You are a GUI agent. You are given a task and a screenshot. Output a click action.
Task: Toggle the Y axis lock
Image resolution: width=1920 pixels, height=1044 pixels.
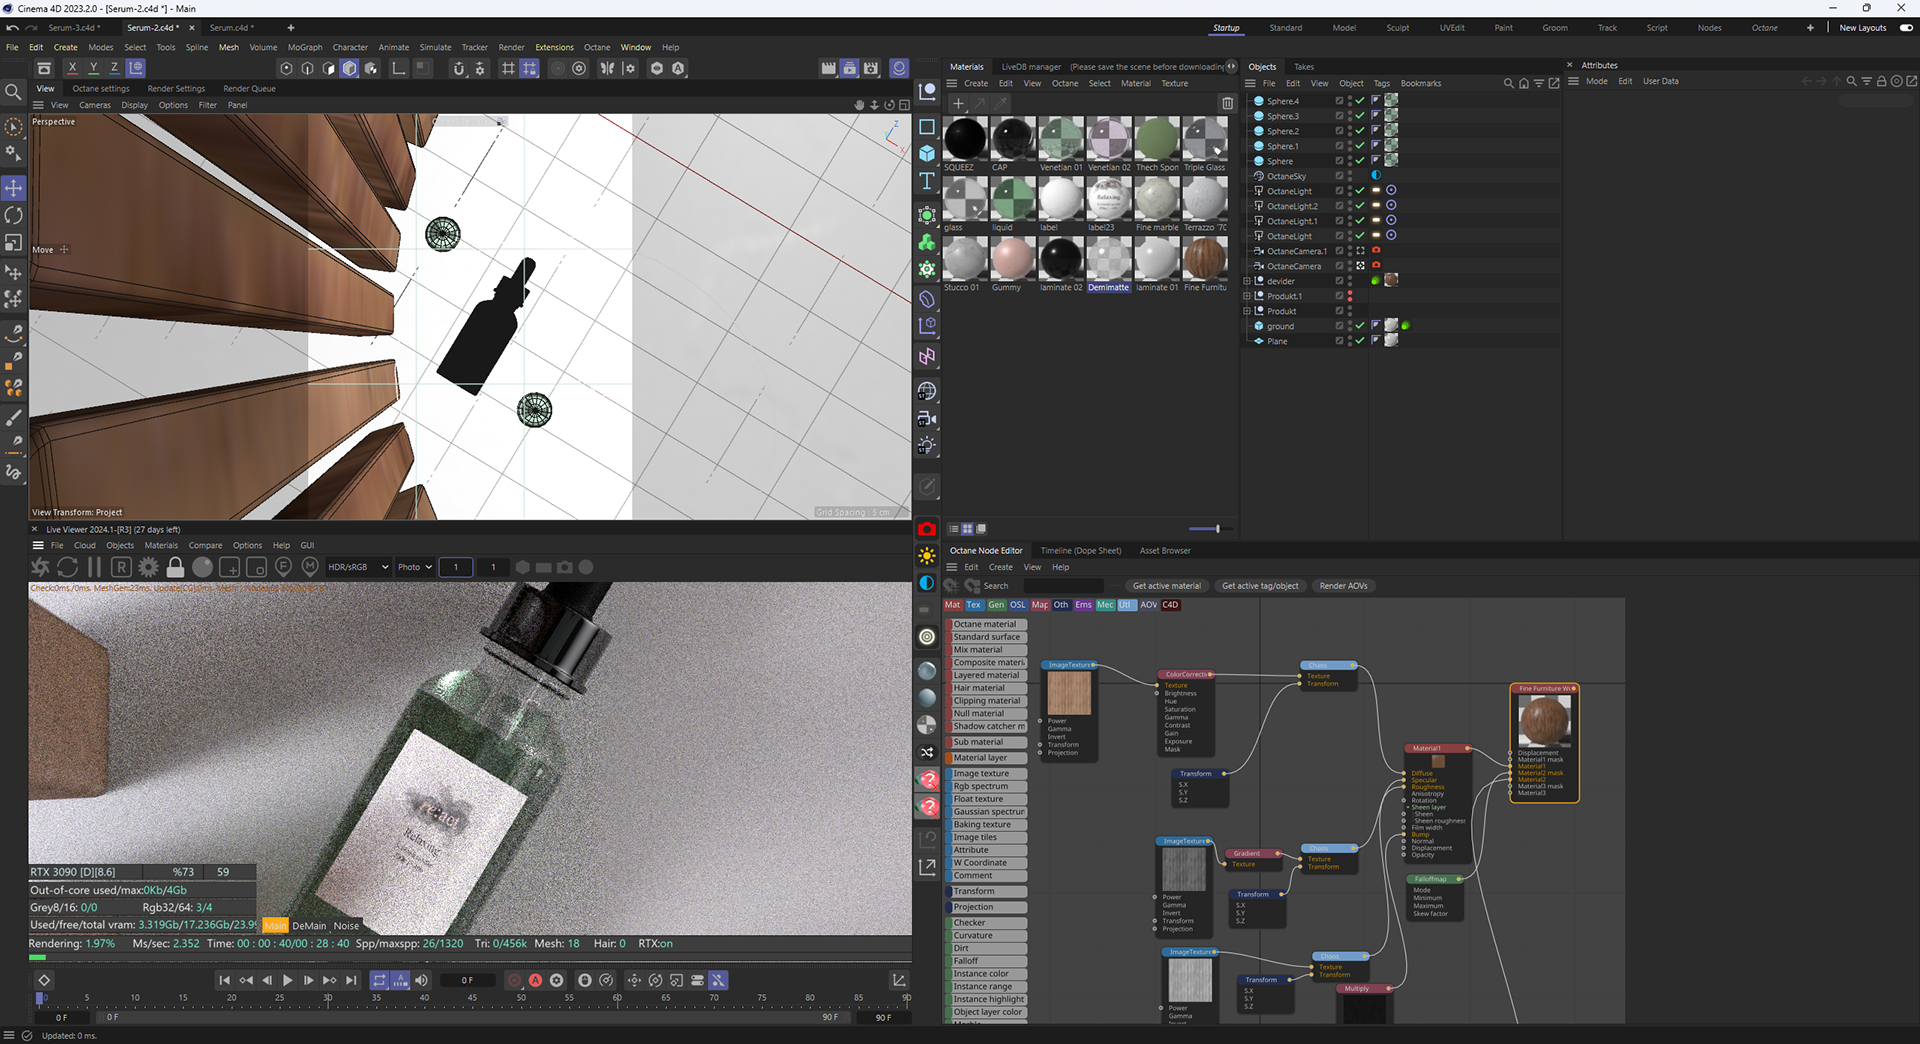pos(93,68)
